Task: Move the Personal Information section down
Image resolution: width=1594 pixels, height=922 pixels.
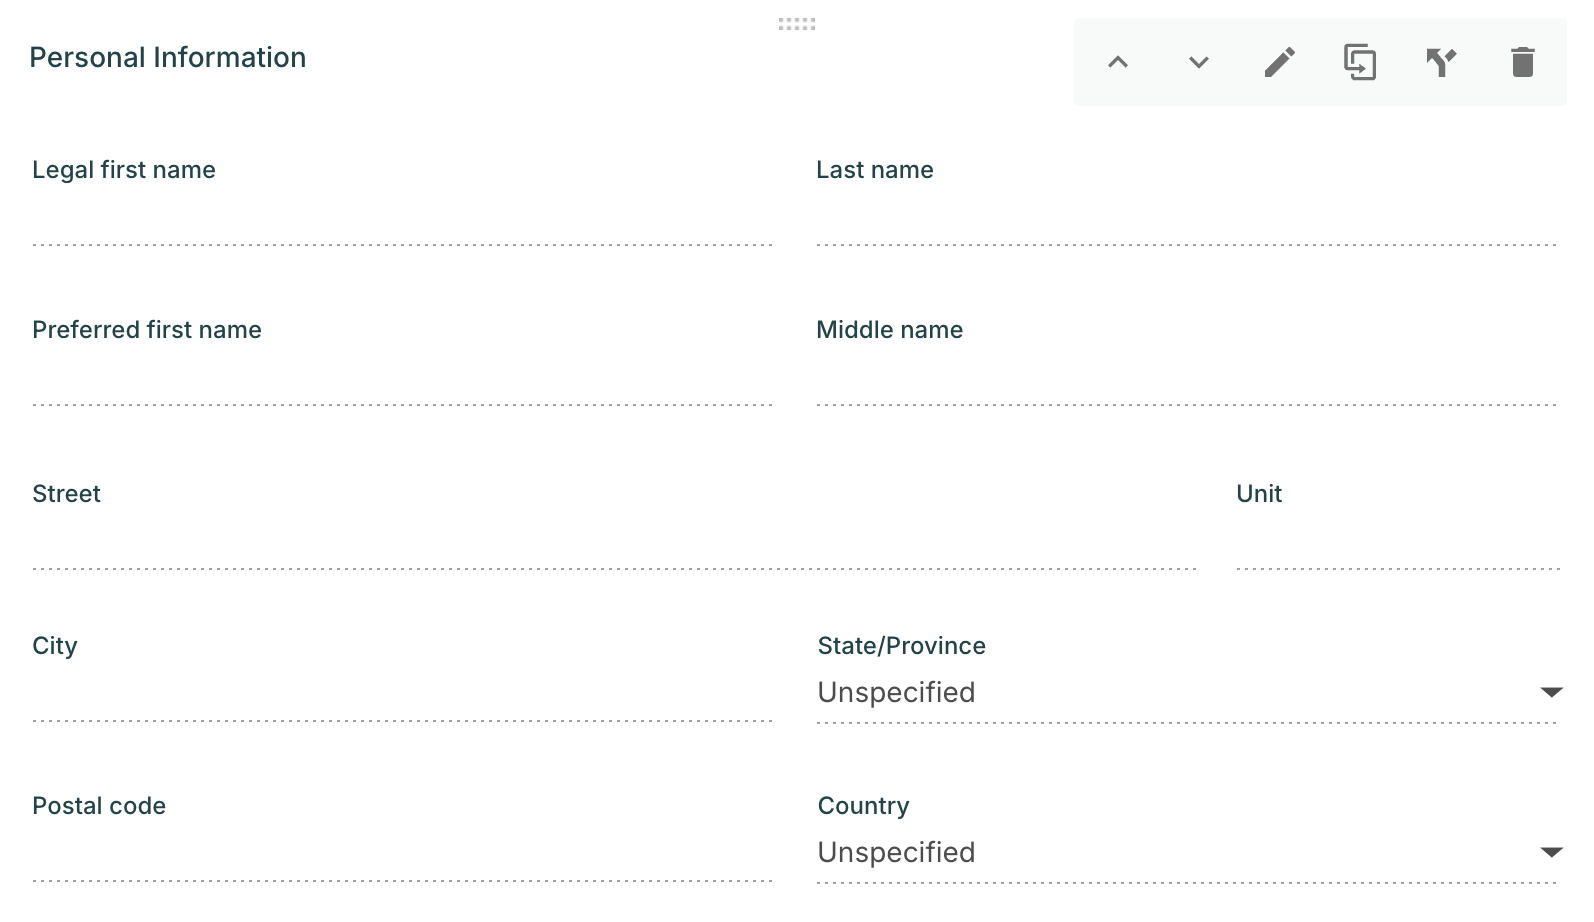Action: pyautogui.click(x=1199, y=62)
